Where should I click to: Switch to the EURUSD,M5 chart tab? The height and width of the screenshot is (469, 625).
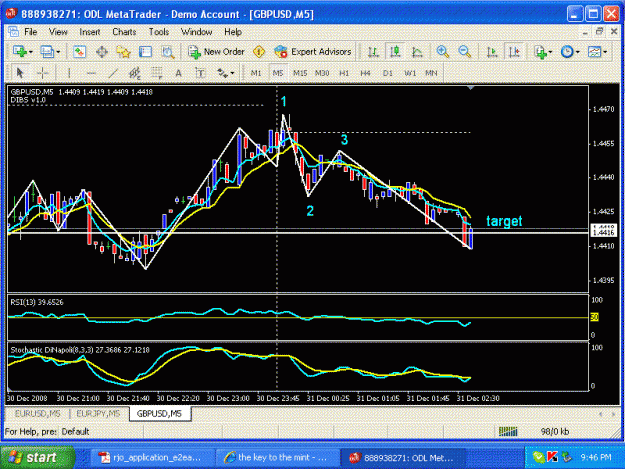coord(37,414)
